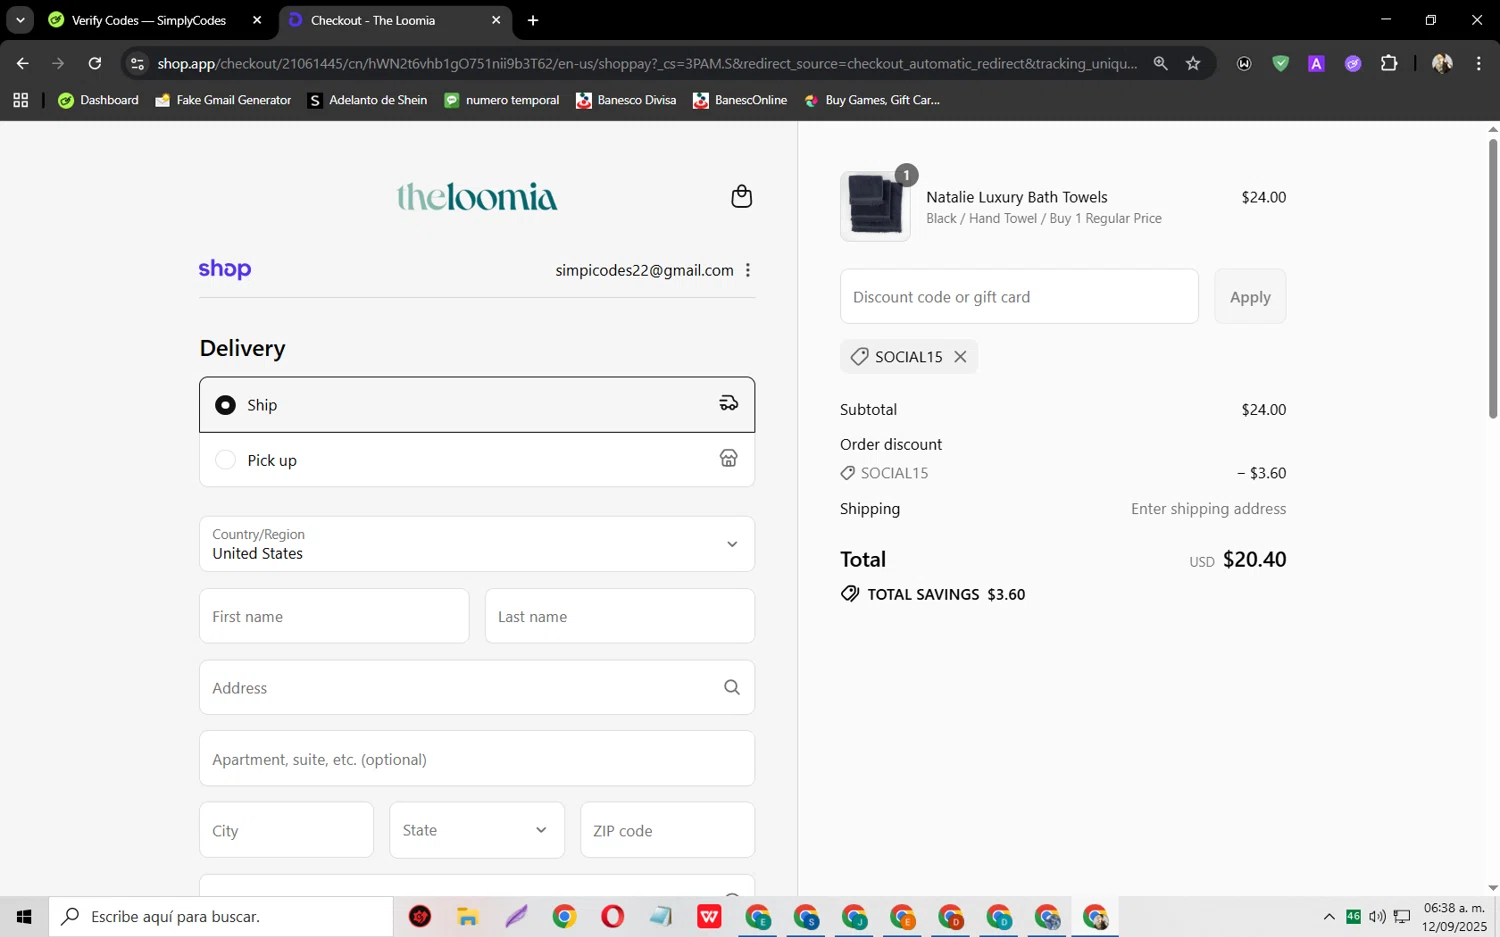
Task: Open the State dropdown
Action: 477,830
